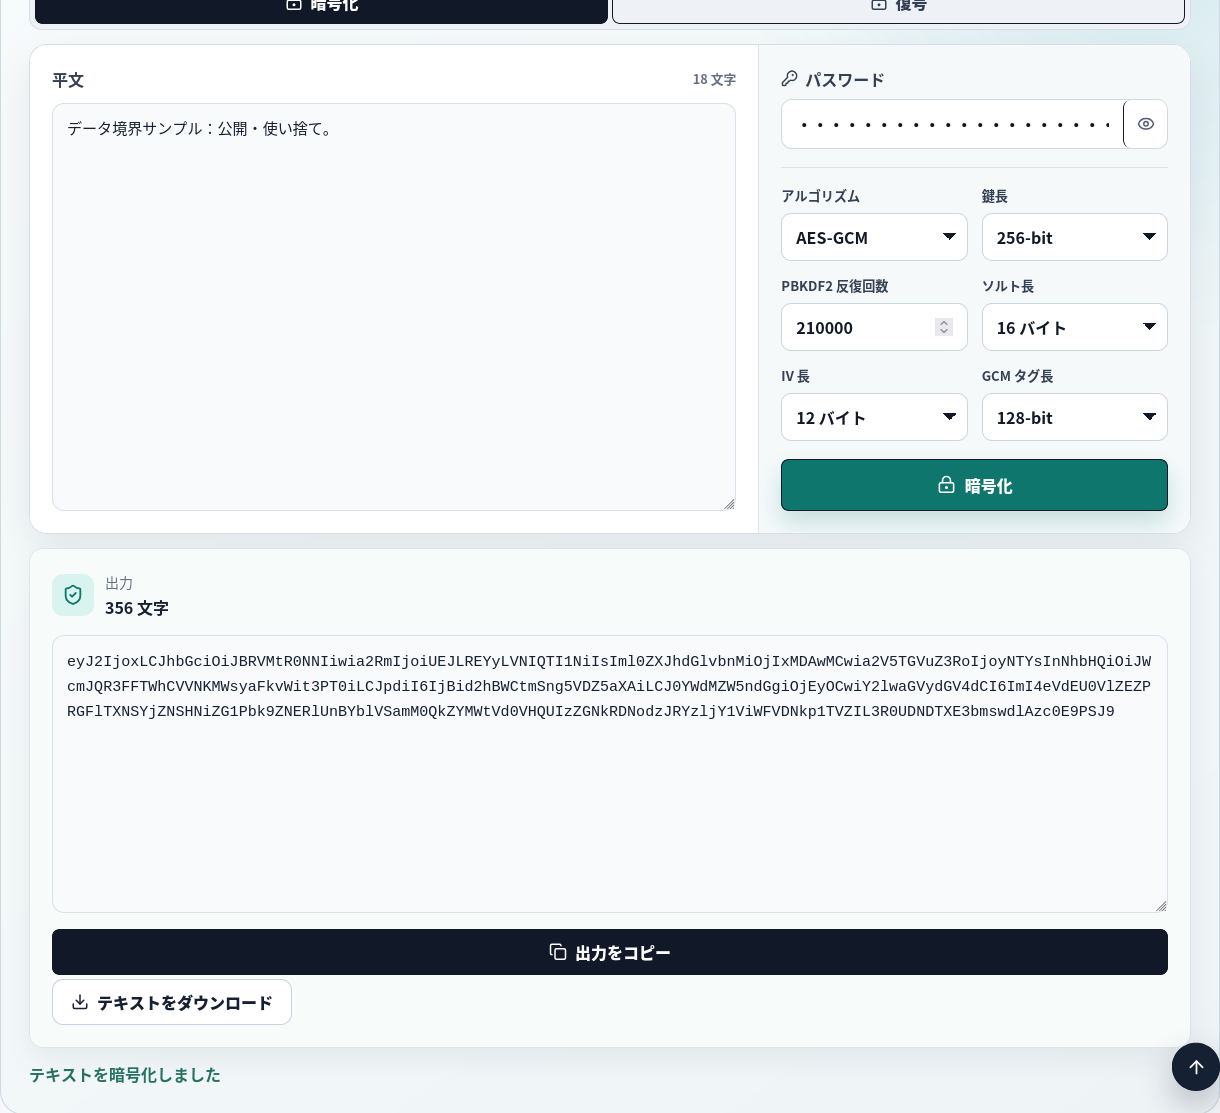Click the green 暗号化 encrypt button
Screen dimensions: 1220x1113
pyautogui.click(x=974, y=485)
